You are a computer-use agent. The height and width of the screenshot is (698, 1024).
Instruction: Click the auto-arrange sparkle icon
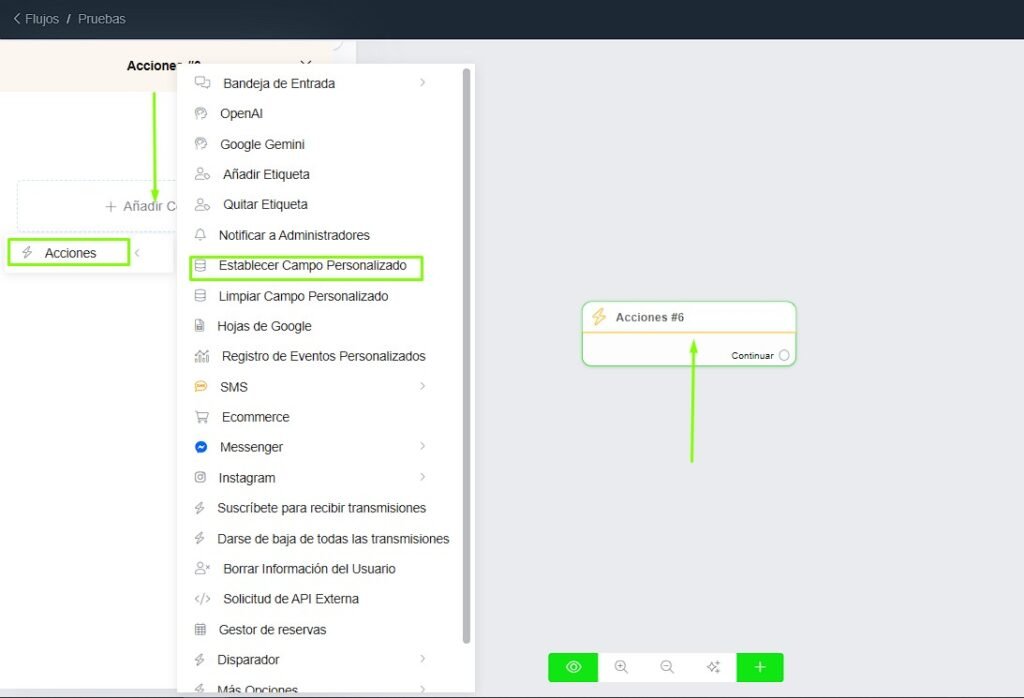click(x=713, y=667)
